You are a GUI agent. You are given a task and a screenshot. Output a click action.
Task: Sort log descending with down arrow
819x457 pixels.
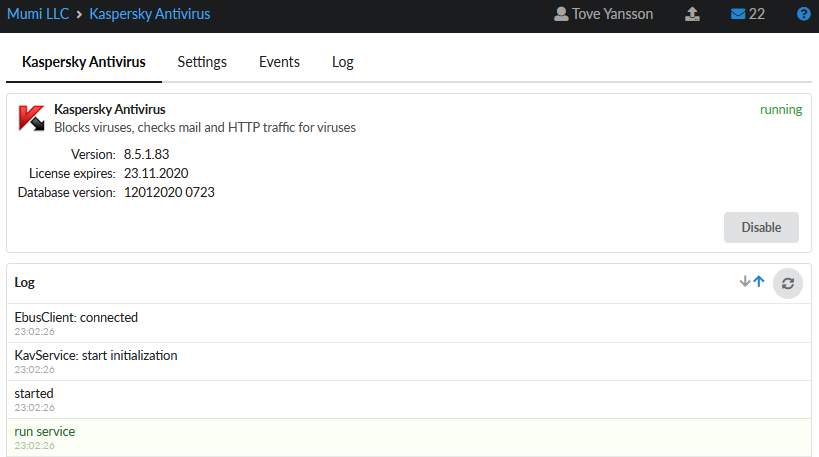744,283
